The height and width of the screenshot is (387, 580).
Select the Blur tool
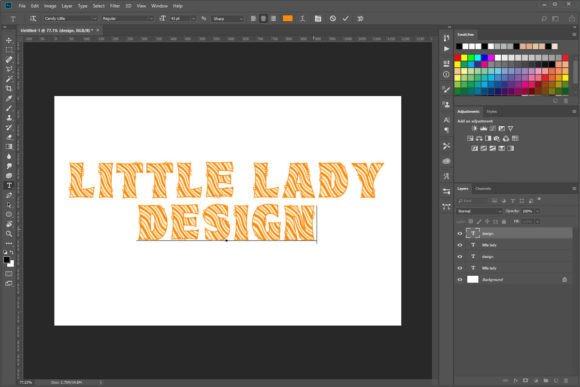(x=9, y=156)
